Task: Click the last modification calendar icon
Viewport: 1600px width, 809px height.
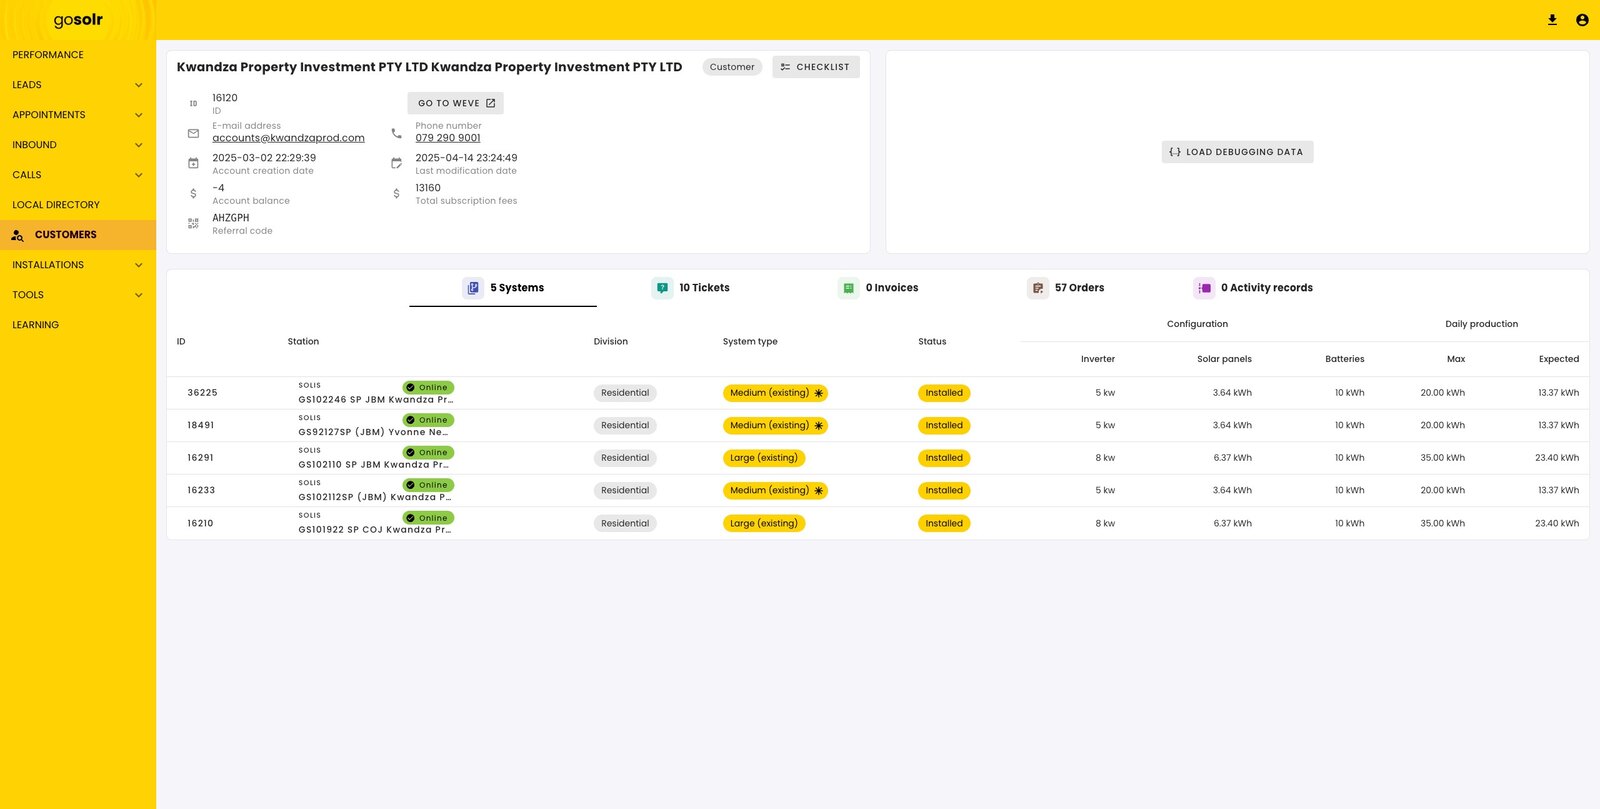Action: click(x=397, y=163)
